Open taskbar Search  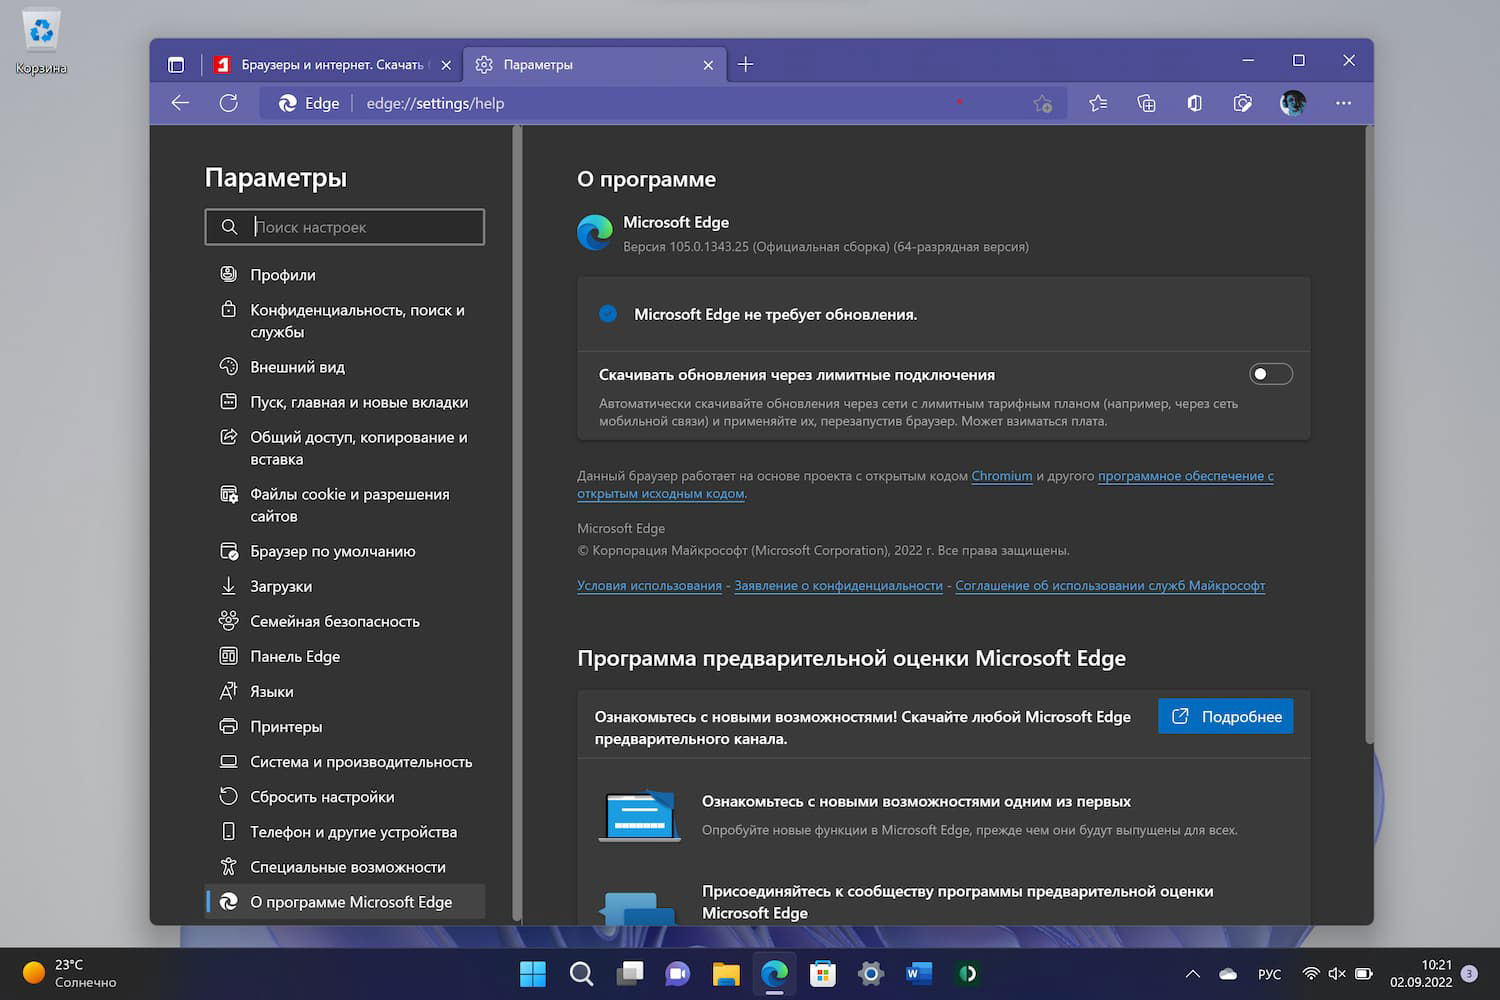tap(581, 974)
